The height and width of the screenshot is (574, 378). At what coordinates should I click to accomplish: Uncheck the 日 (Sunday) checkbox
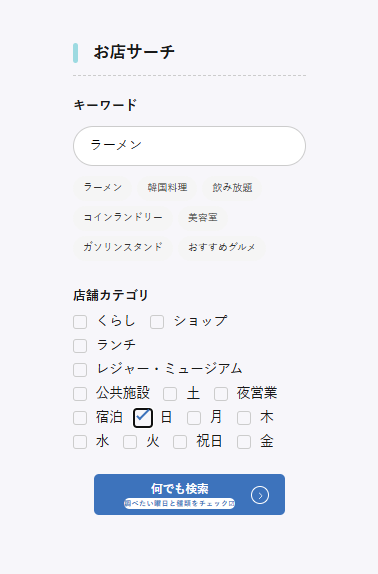[143, 418]
